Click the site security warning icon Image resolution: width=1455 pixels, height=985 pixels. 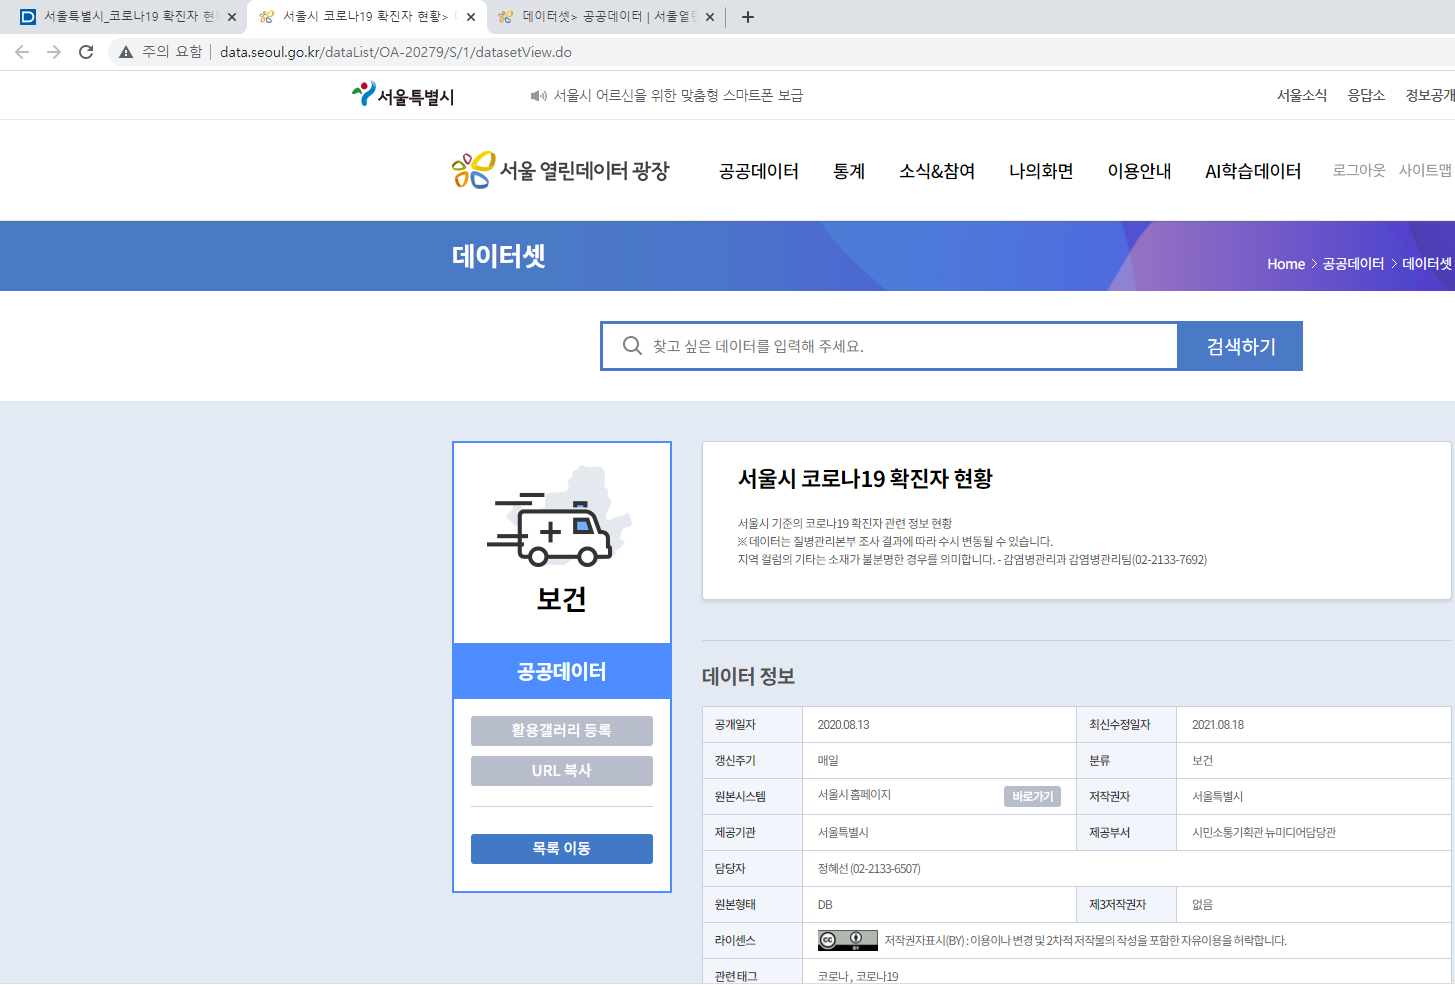tap(126, 52)
